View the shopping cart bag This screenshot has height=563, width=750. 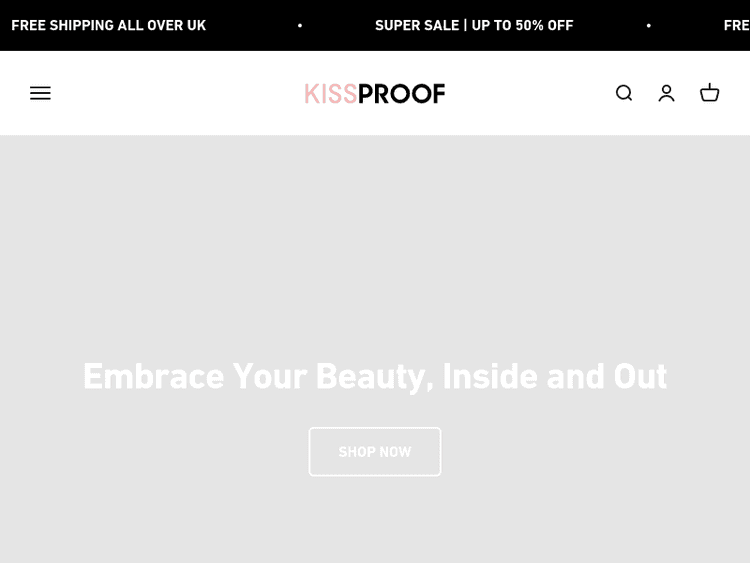pos(709,93)
